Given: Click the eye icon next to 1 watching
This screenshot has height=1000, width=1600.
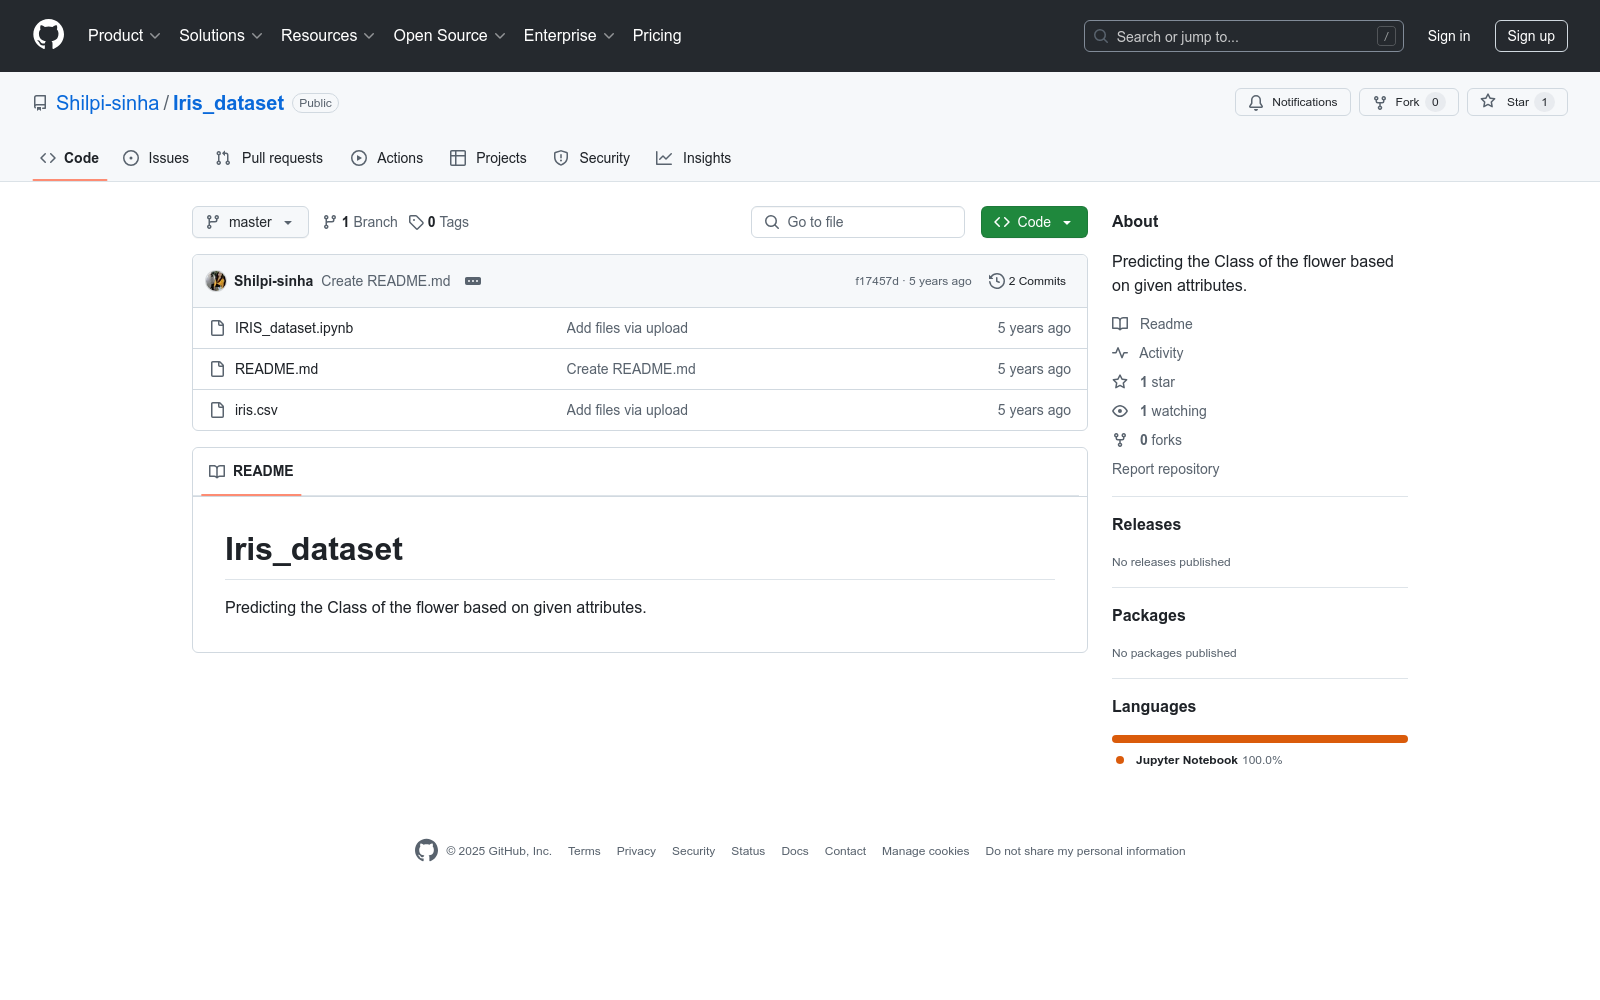Looking at the screenshot, I should point(1120,411).
